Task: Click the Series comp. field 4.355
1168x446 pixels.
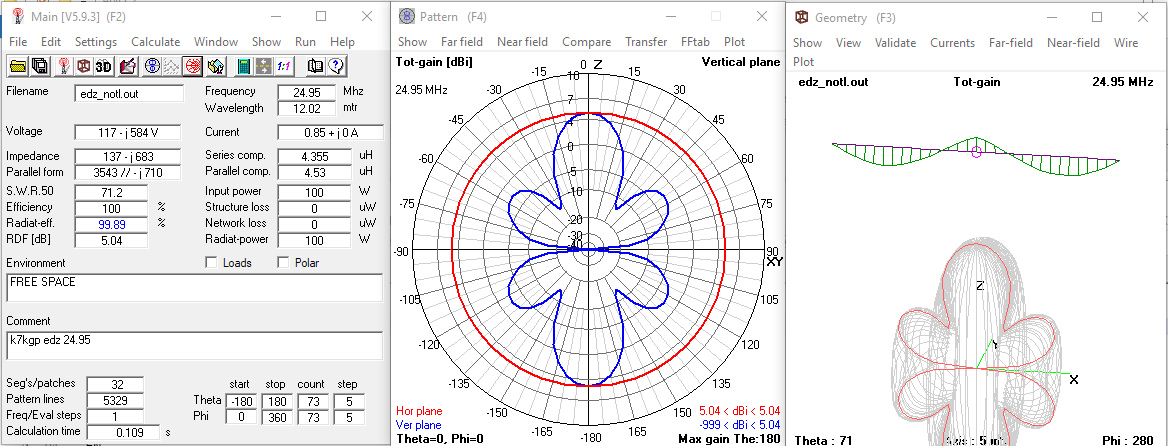Action: point(314,156)
